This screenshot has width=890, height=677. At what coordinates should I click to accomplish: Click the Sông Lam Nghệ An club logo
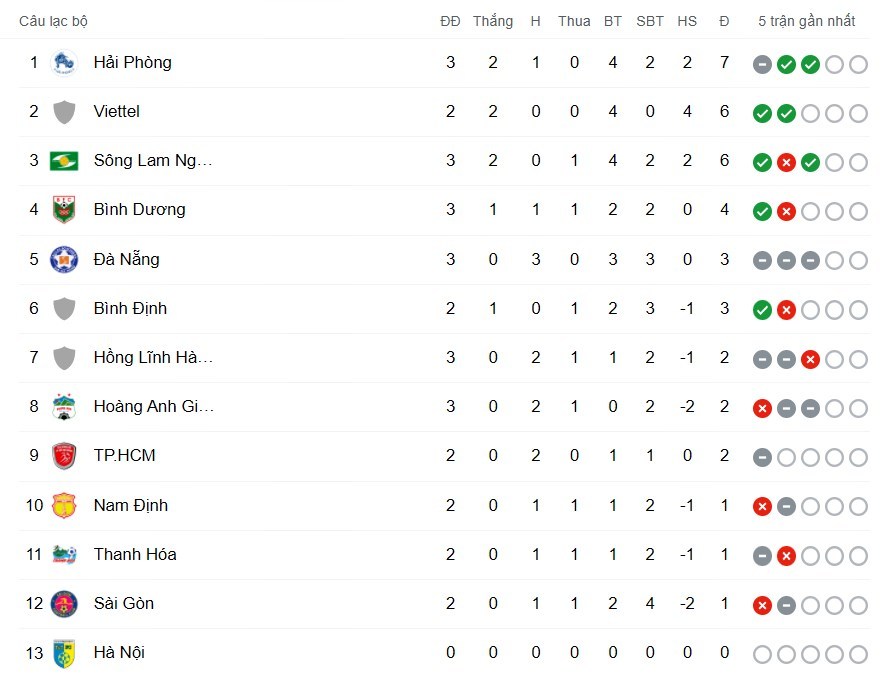click(64, 161)
